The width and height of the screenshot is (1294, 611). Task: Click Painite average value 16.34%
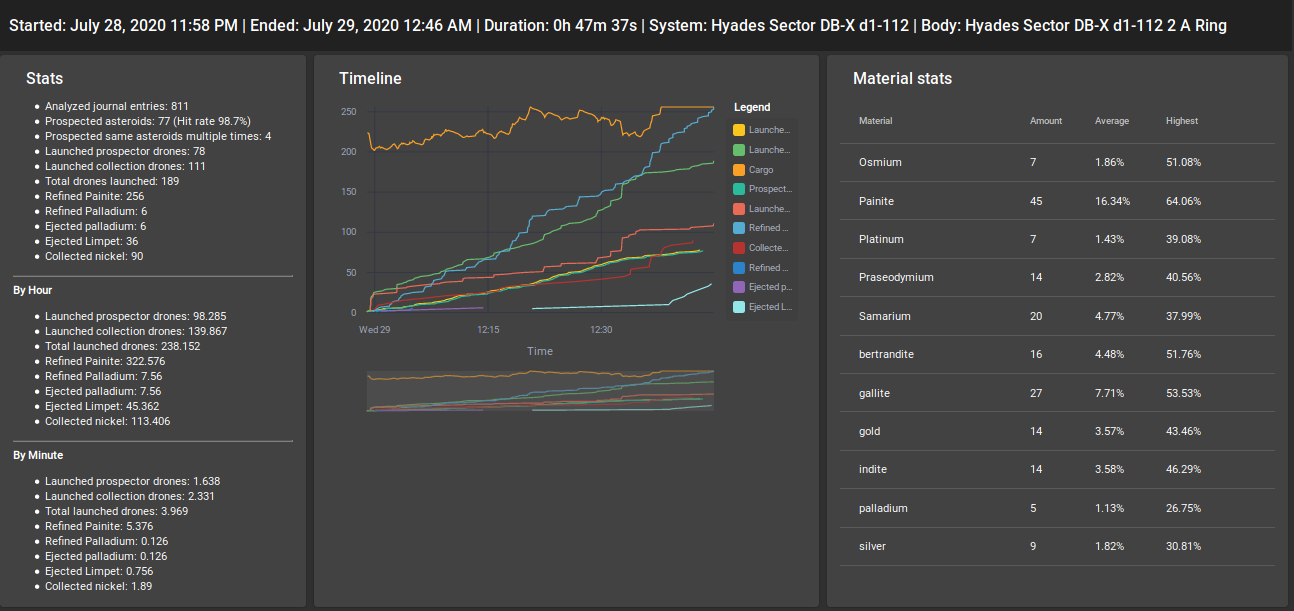(x=1112, y=201)
